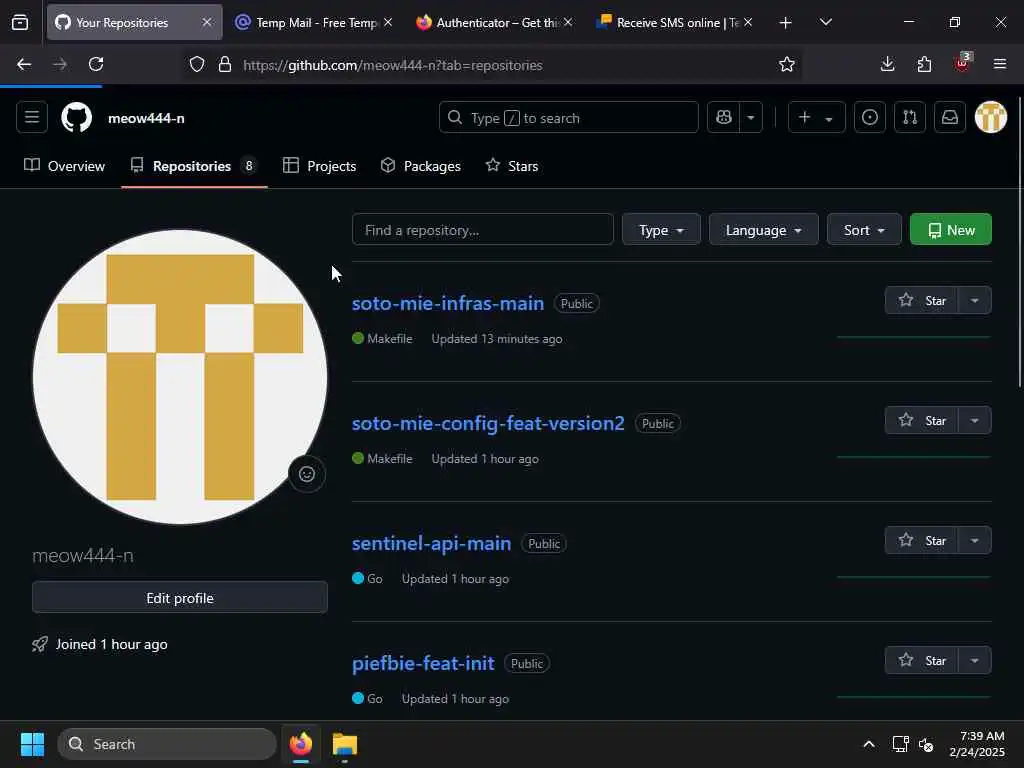Select the Repositories tab

click(194, 166)
